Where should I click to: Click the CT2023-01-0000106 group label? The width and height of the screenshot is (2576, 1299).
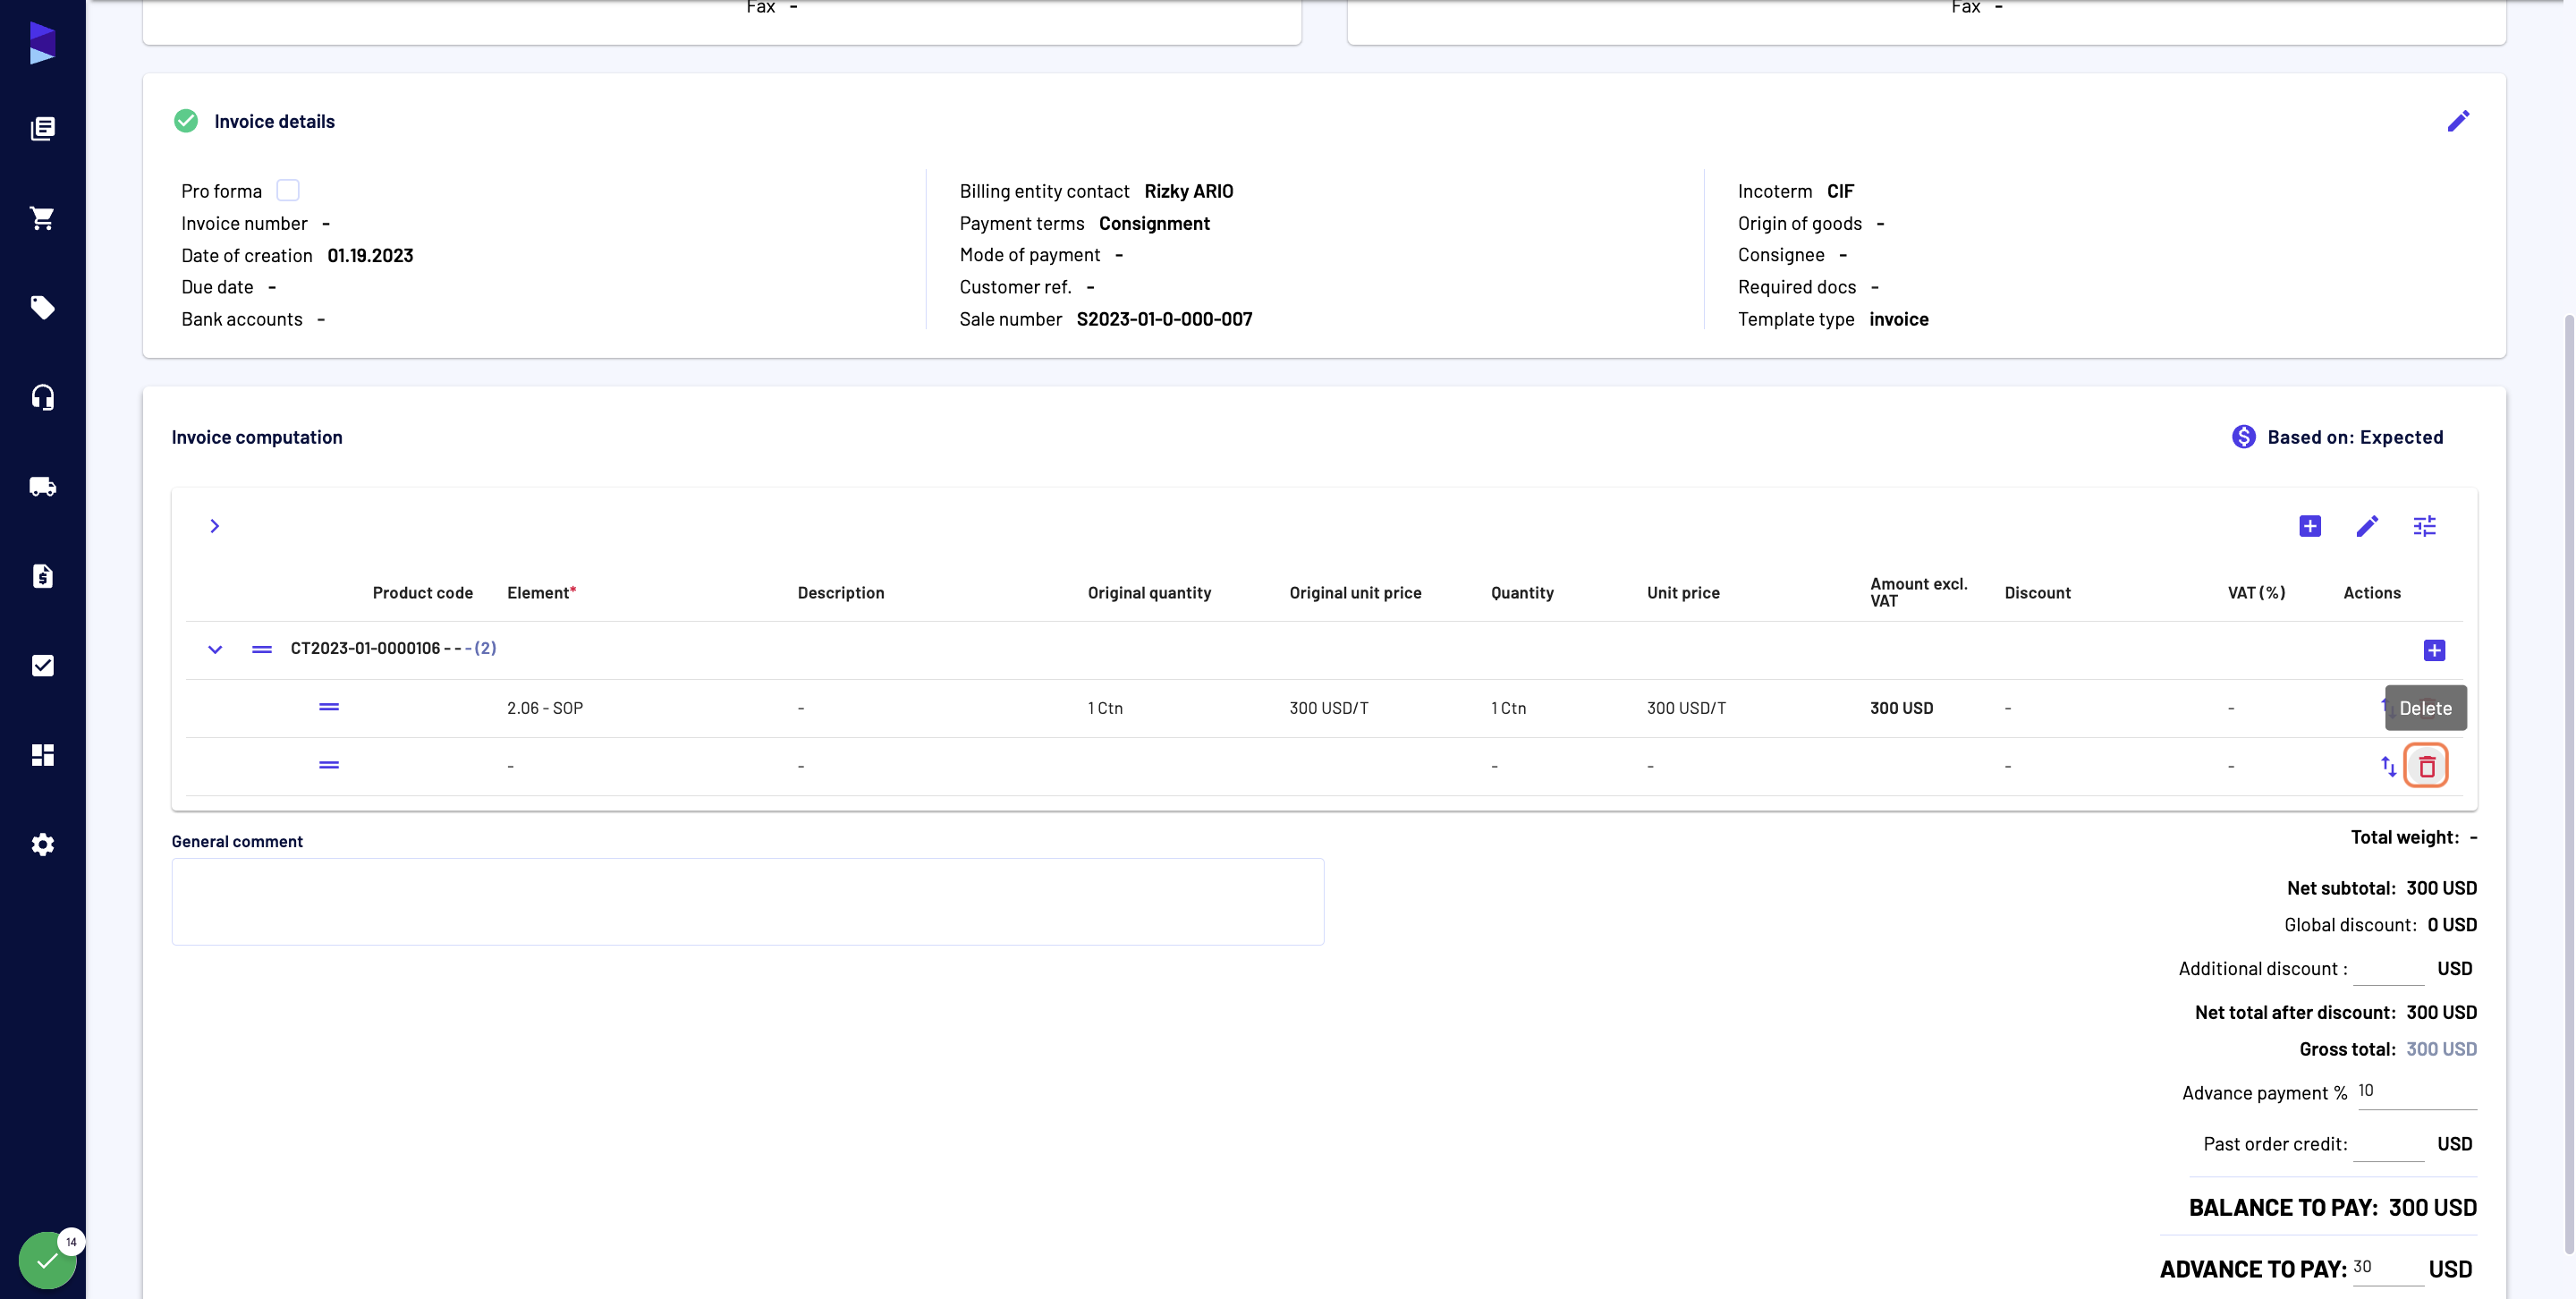(393, 648)
